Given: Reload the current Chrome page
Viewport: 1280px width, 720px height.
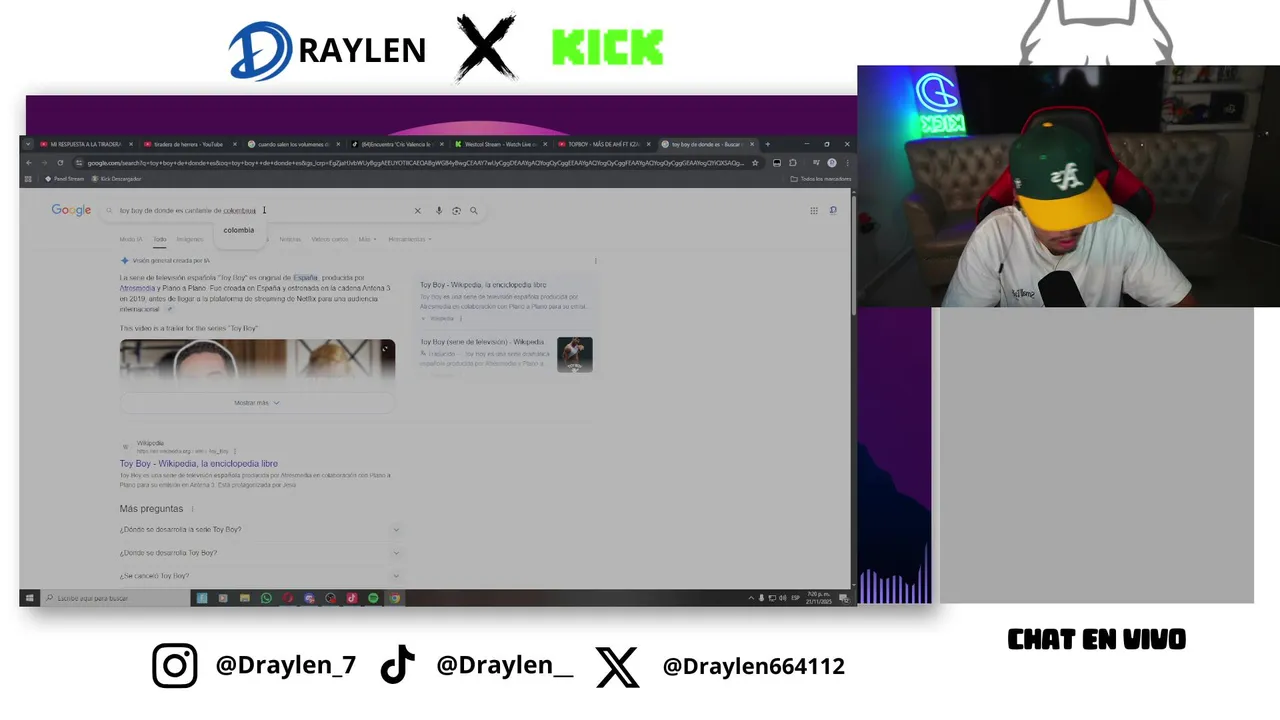Looking at the screenshot, I should 60,163.
